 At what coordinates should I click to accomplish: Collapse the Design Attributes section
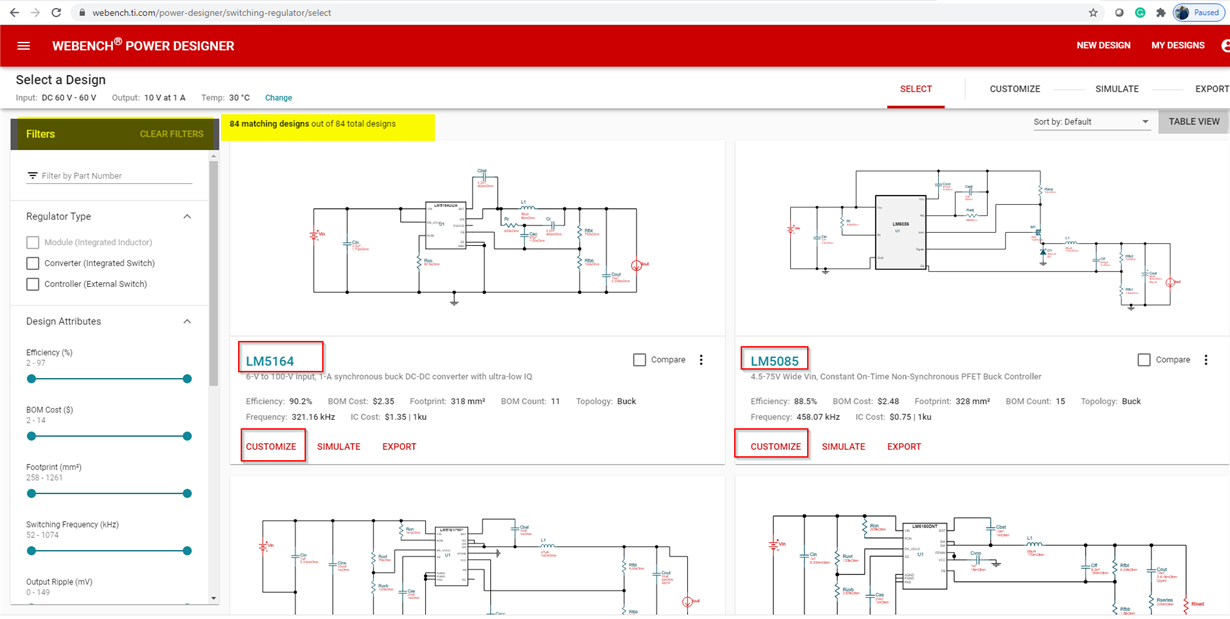click(187, 322)
